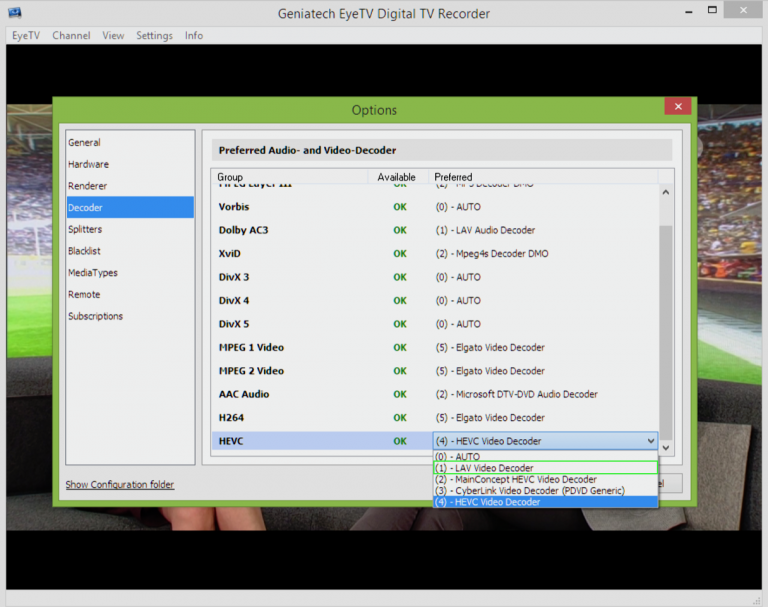Image resolution: width=768 pixels, height=607 pixels.
Task: Click scroll down arrow of decoder list
Action: 666,447
